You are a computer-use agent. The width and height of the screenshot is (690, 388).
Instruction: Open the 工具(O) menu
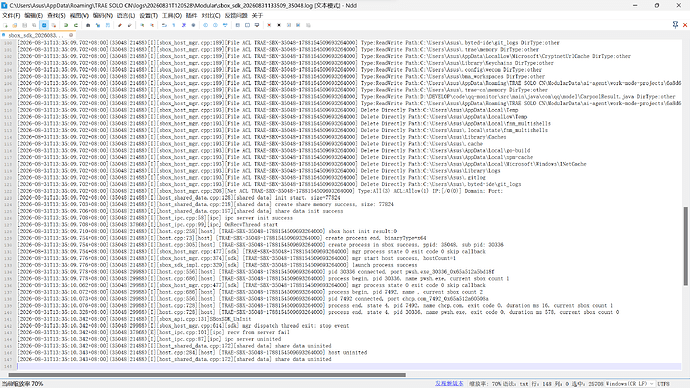[x=172, y=15]
